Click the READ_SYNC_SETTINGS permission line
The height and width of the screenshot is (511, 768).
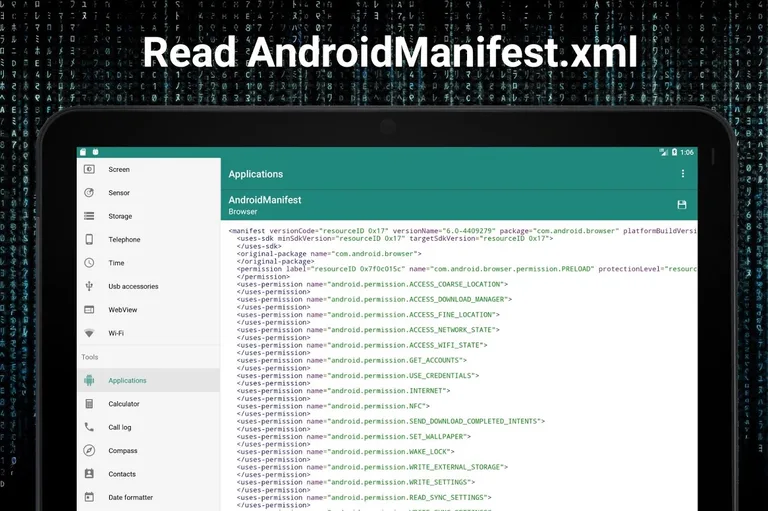click(x=364, y=497)
